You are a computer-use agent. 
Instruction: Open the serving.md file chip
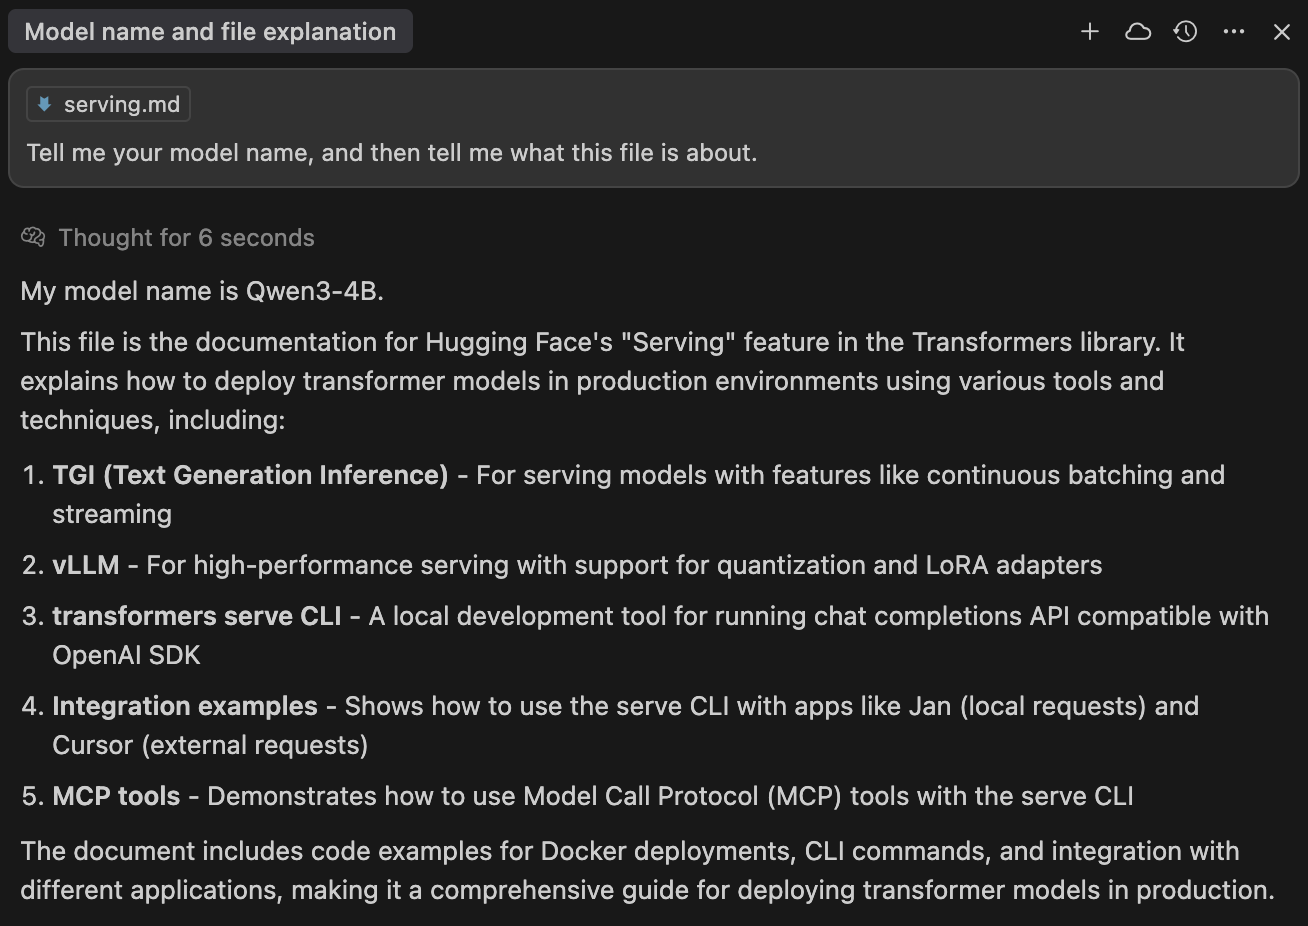coord(121,105)
